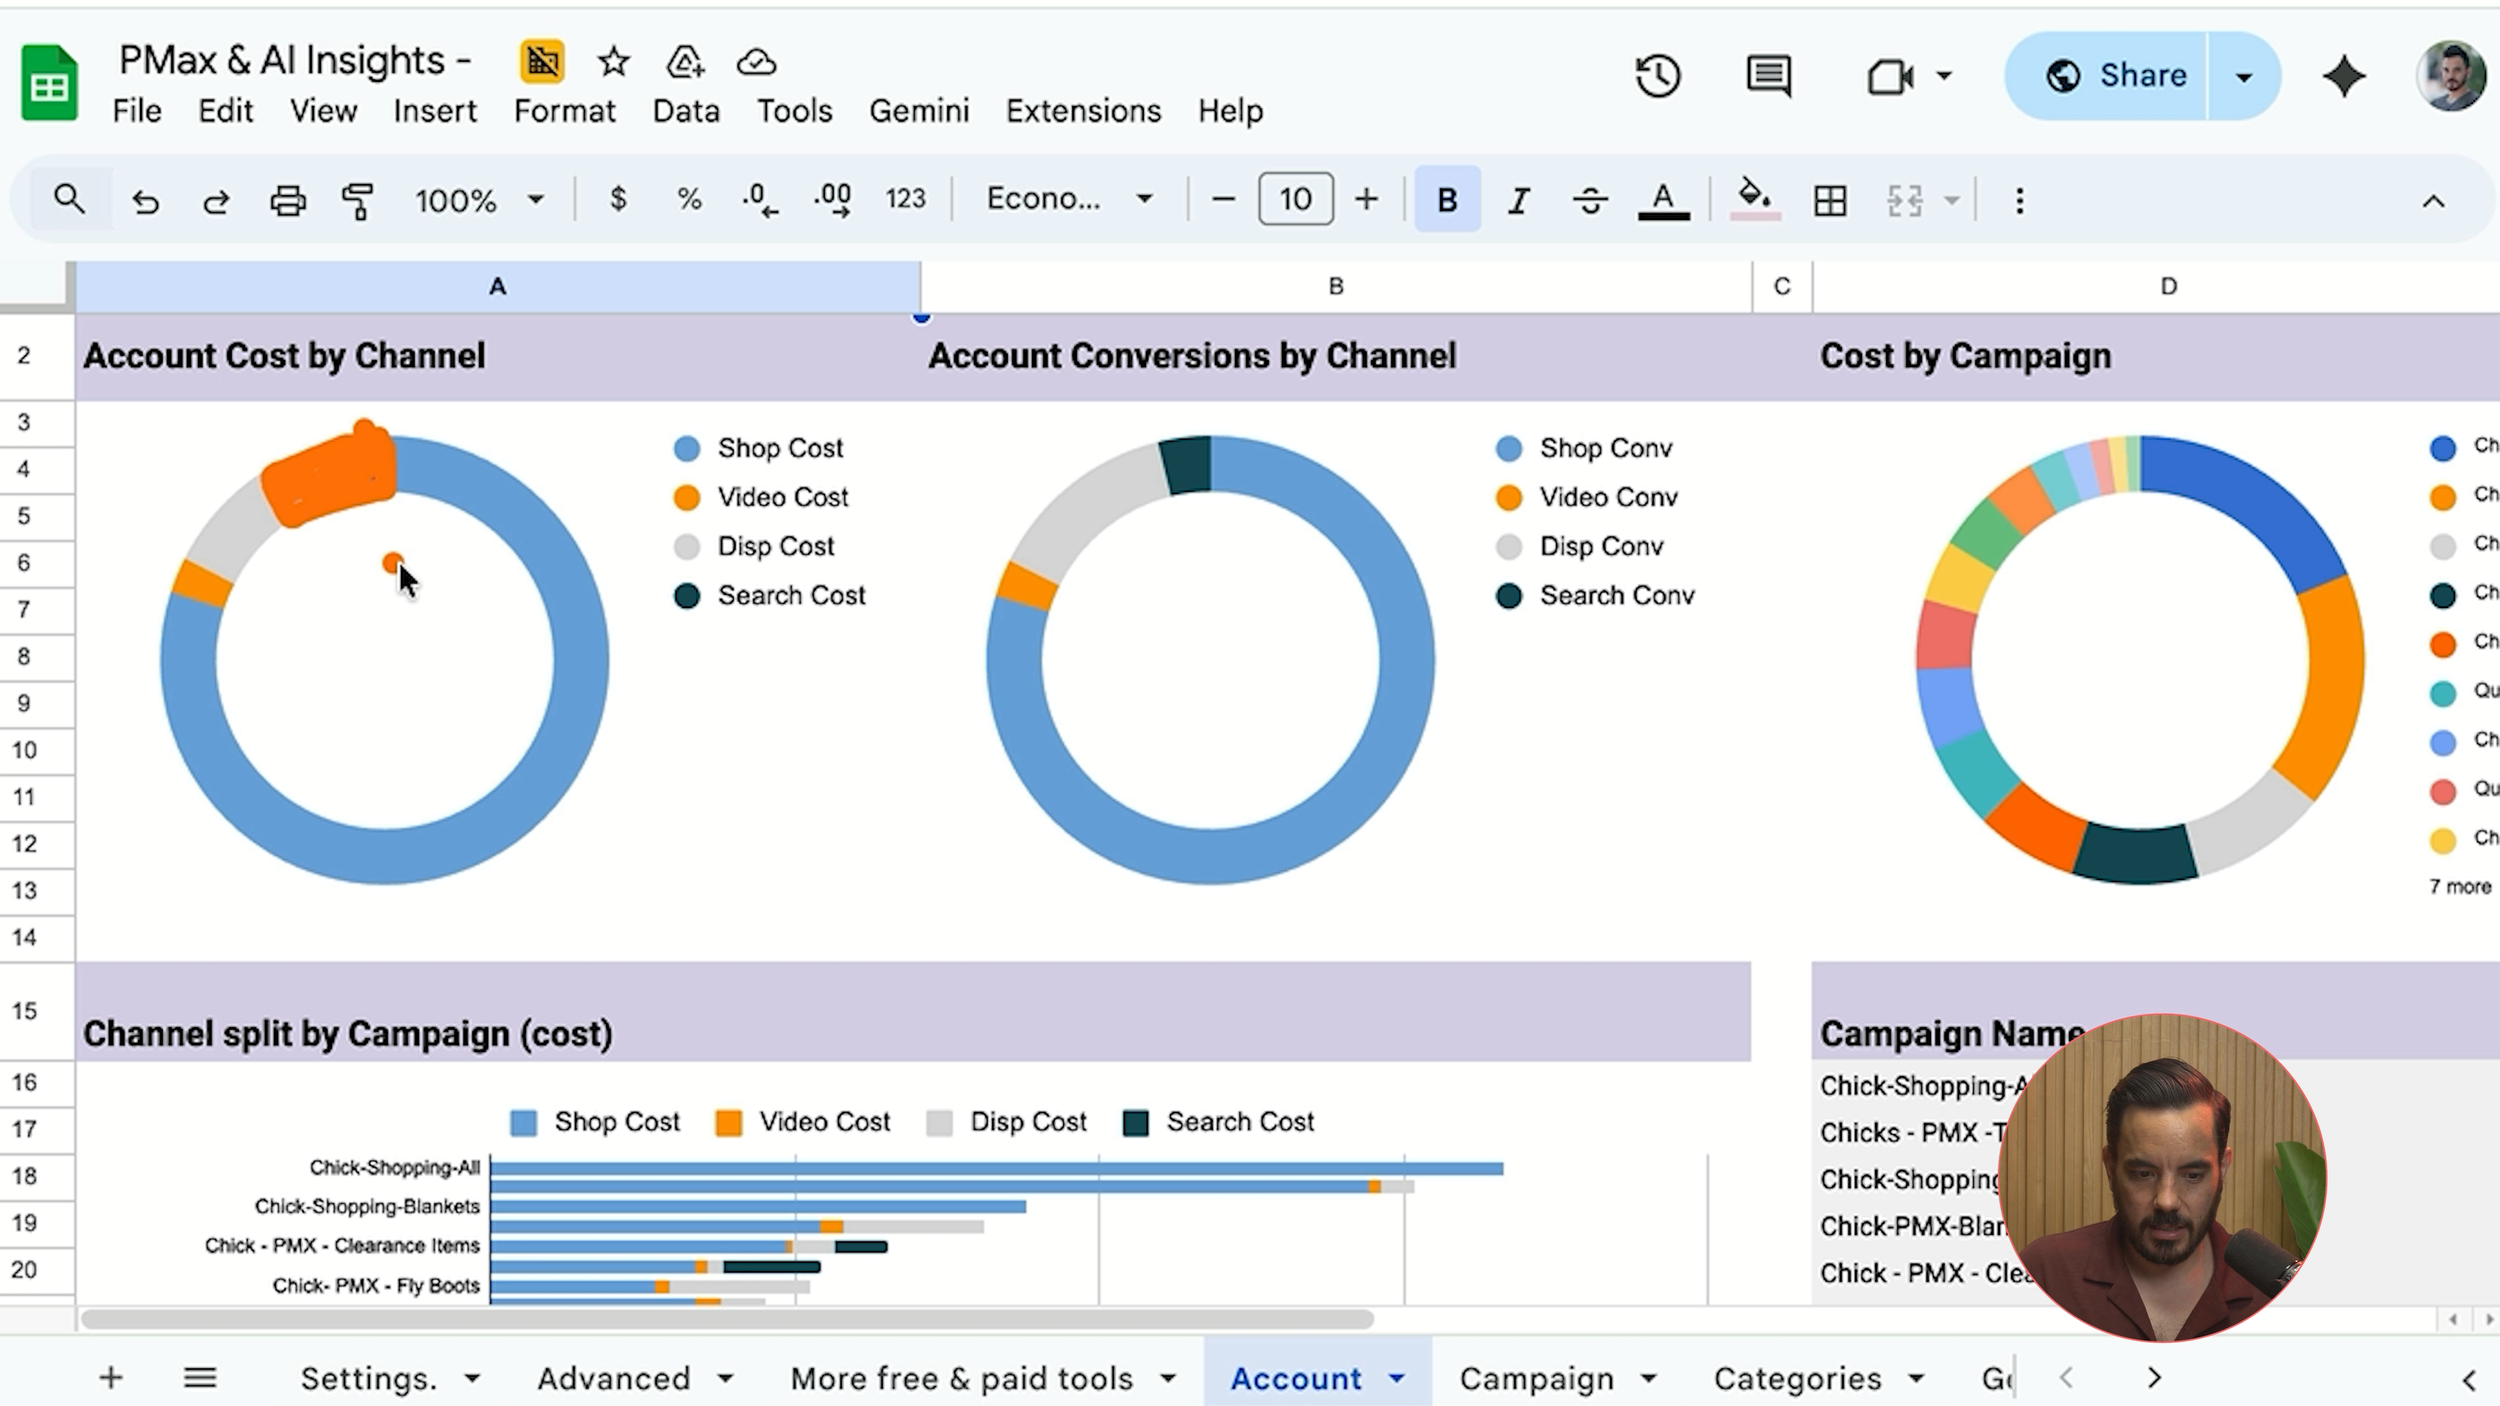Viewport: 2500px width, 1406px height.
Task: Open the Categories tab menu arrow
Action: 1916,1379
